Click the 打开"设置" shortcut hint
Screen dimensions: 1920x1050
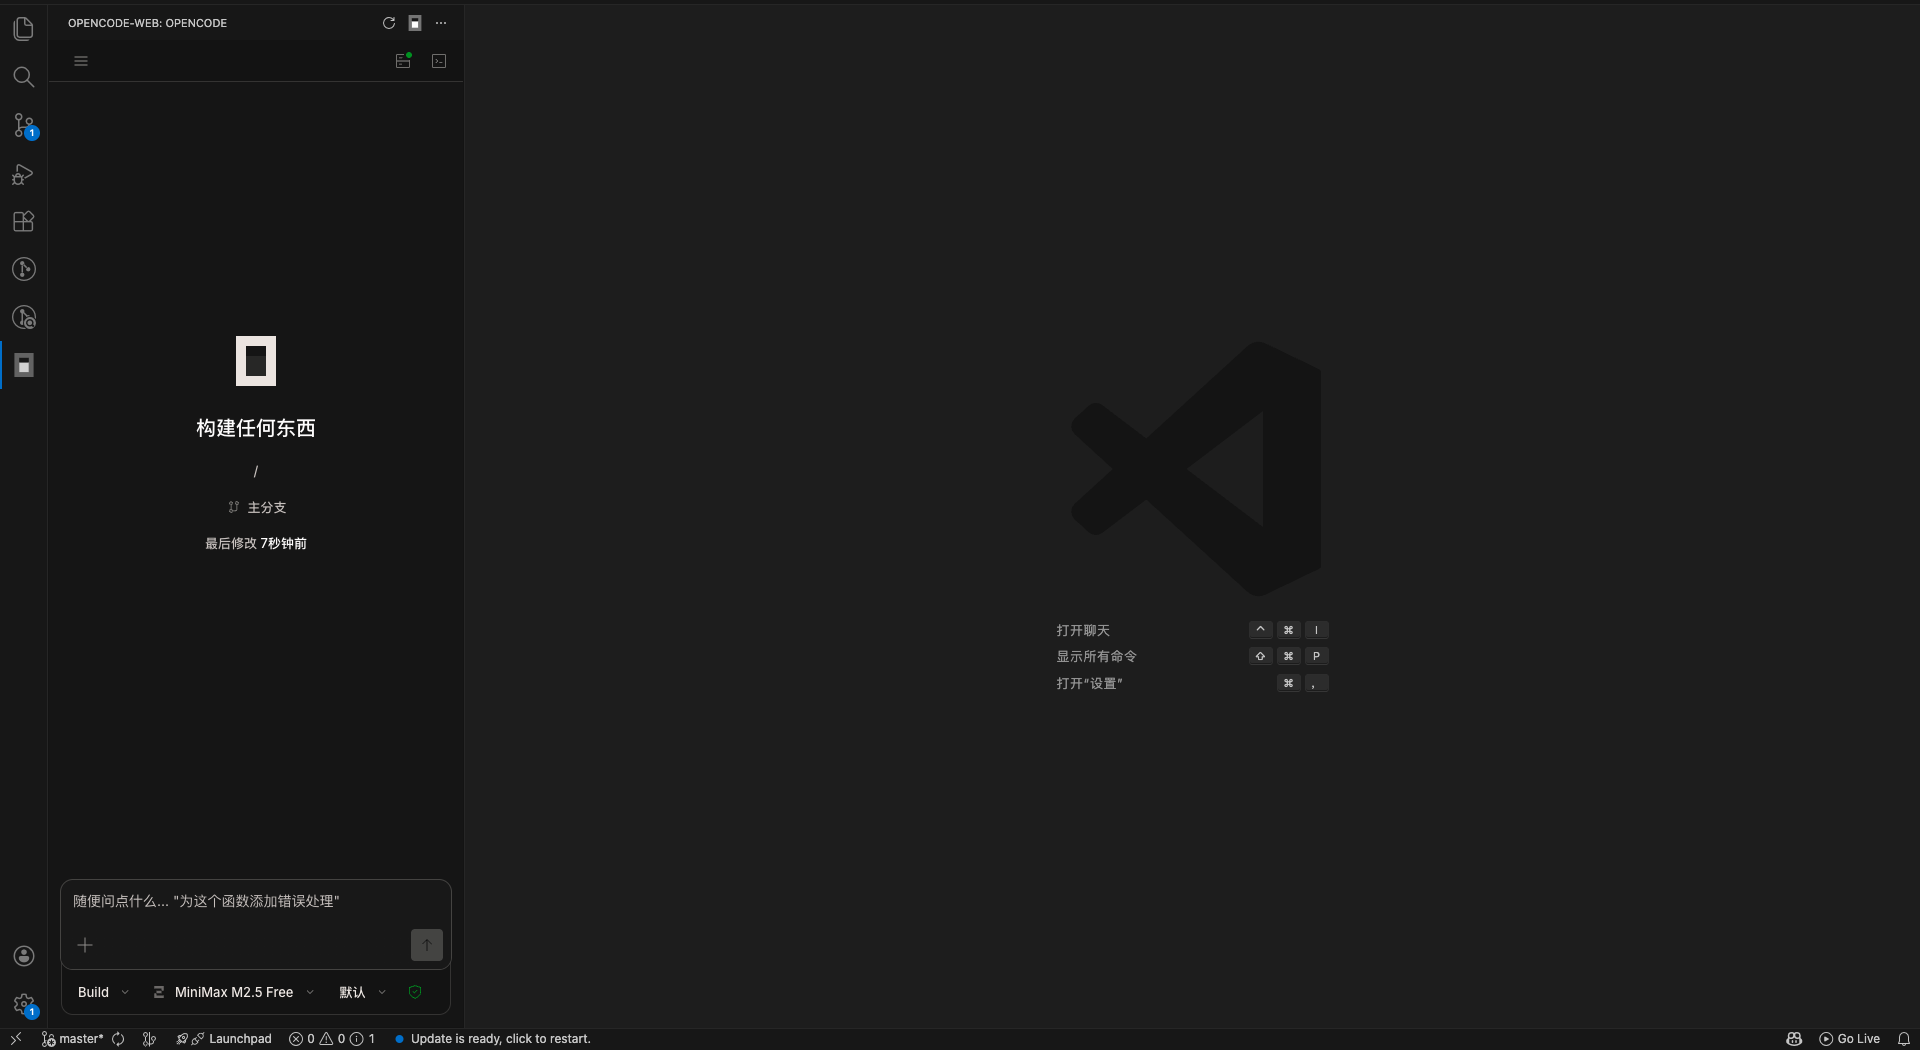(1089, 683)
